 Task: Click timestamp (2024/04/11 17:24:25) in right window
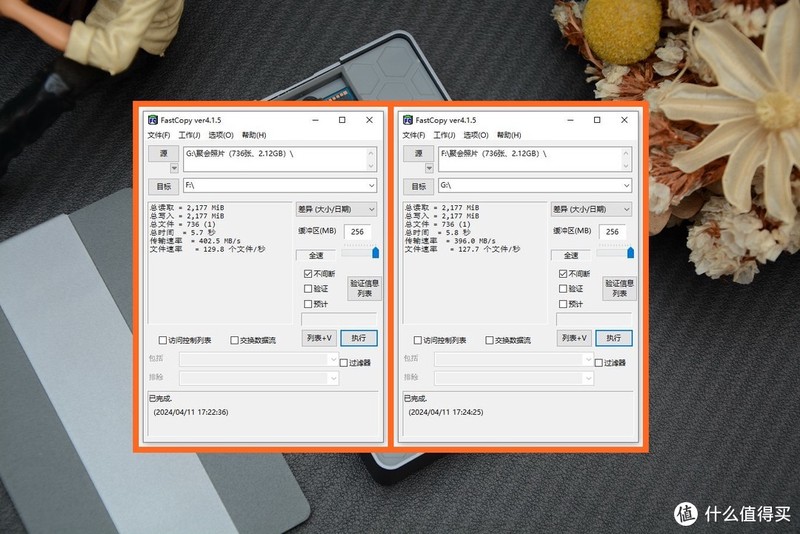(446, 412)
